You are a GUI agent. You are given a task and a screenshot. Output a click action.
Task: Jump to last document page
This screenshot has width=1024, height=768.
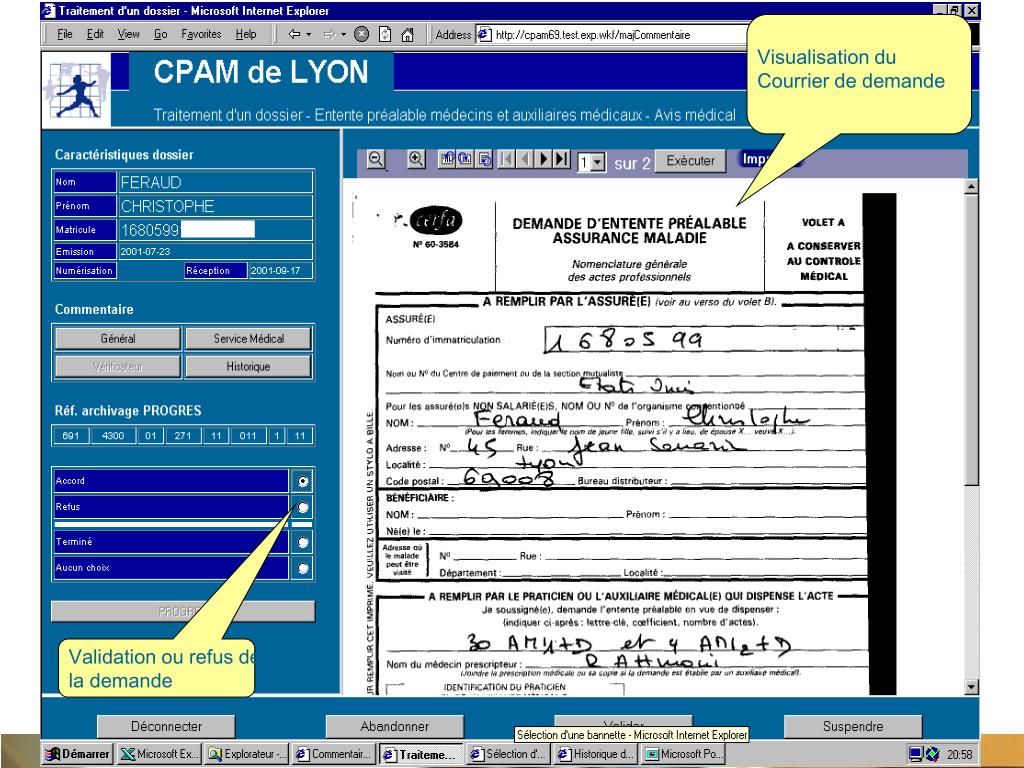click(561, 159)
